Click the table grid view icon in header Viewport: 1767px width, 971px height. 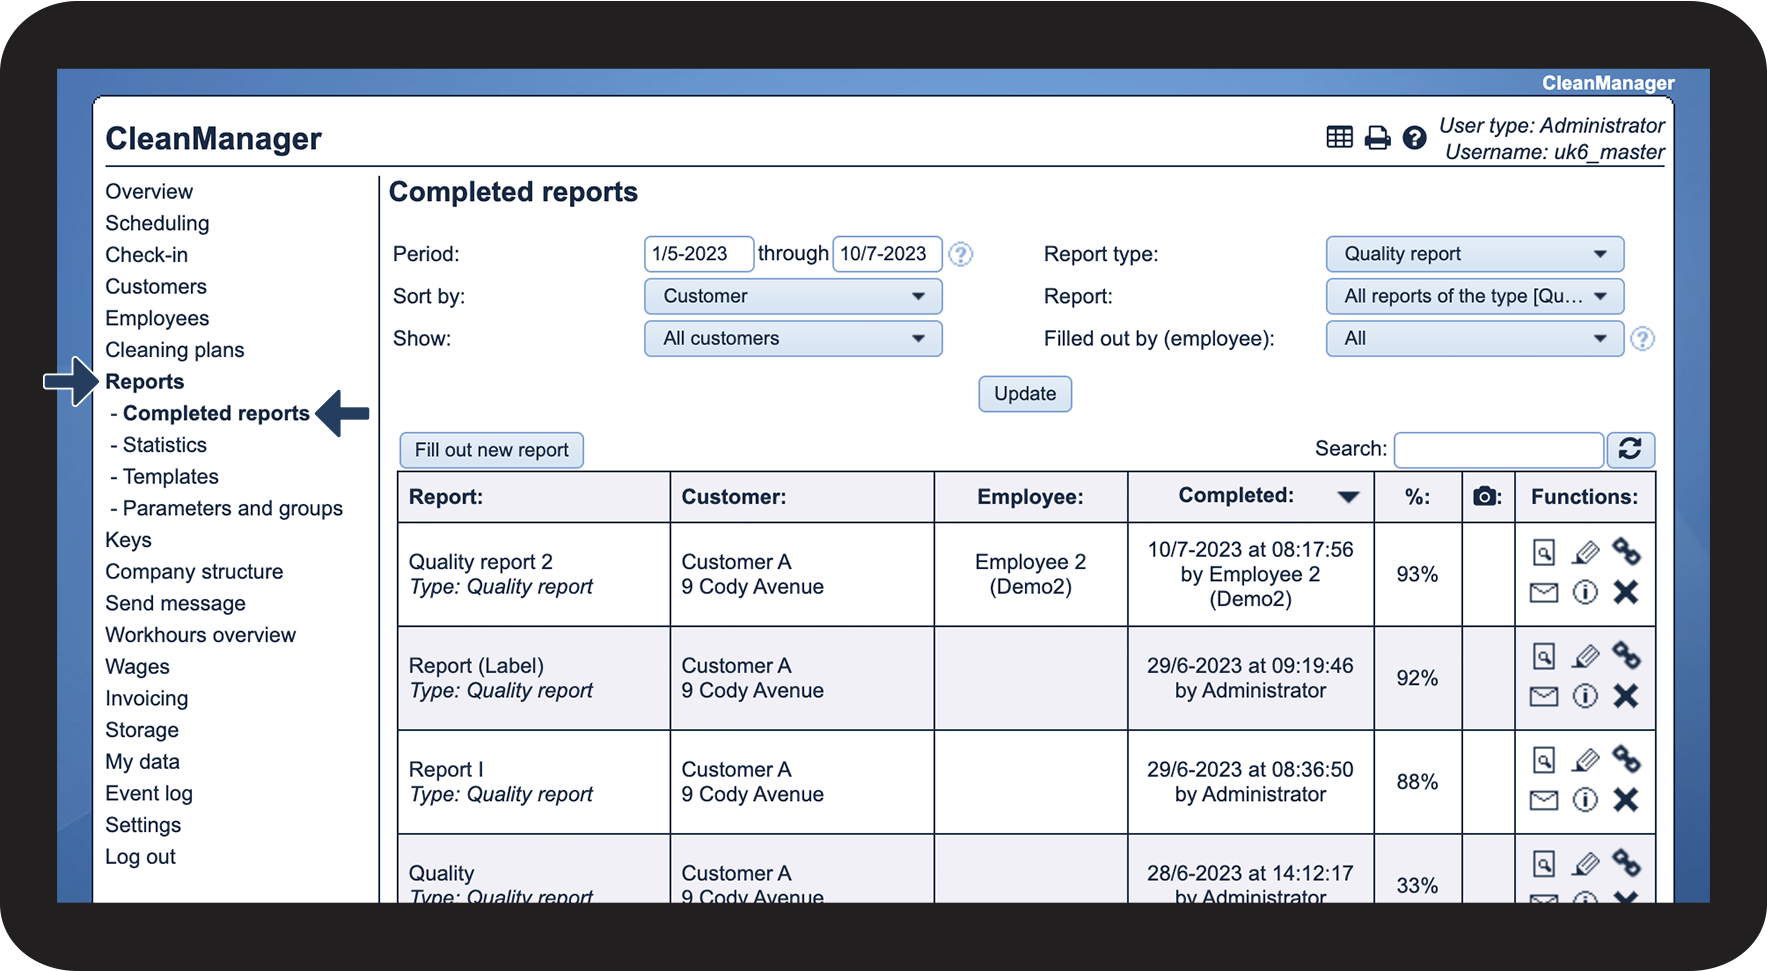1339,137
